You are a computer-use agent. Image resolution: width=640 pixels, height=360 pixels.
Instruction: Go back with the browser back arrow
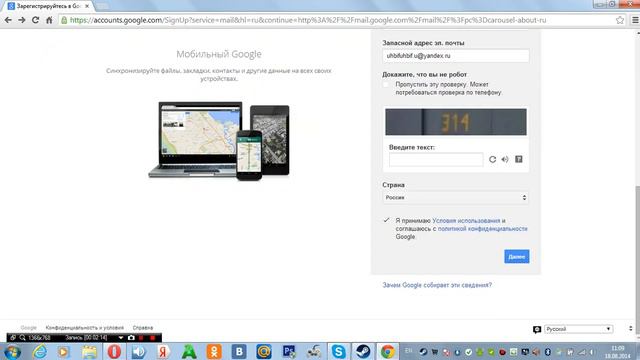click(x=8, y=20)
